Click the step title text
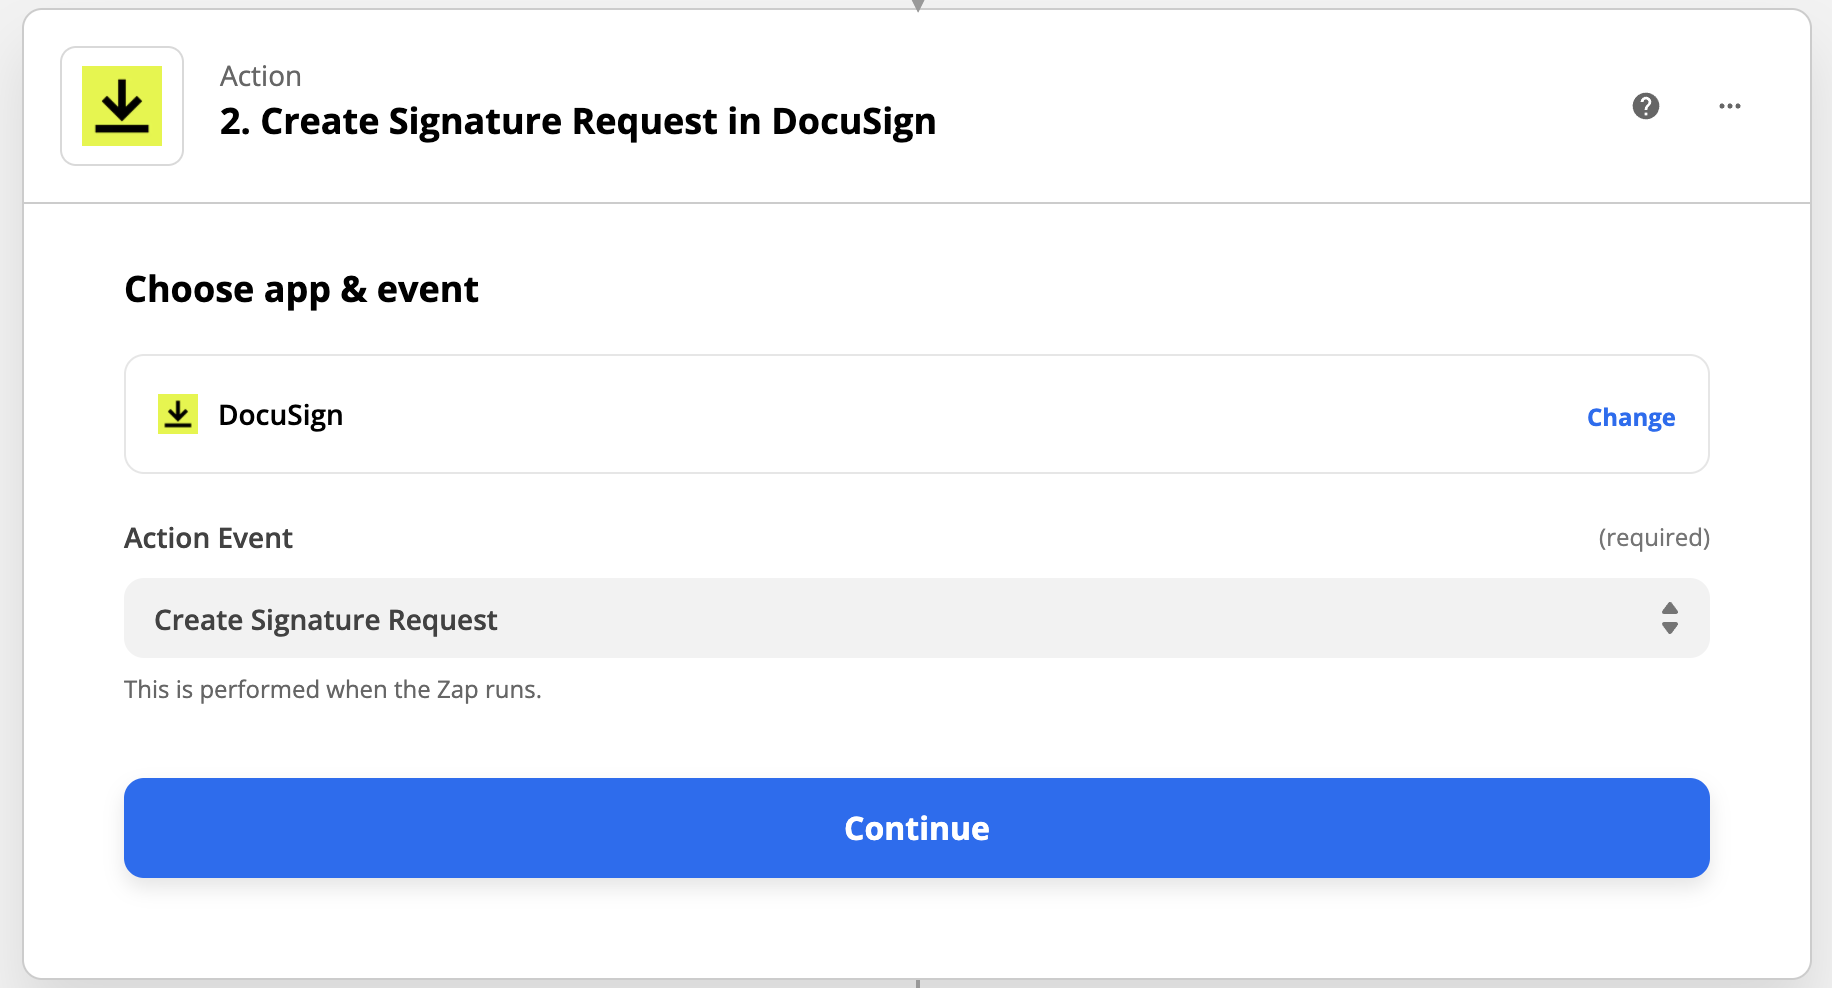 pyautogui.click(x=578, y=120)
